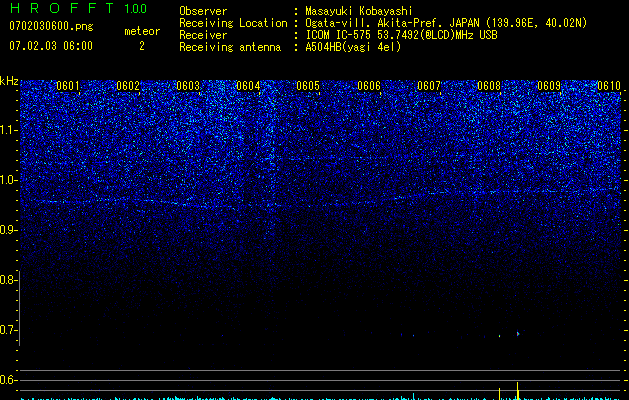
Task: Click the shorter yellow spike in the signal graph
Action: tap(499, 394)
